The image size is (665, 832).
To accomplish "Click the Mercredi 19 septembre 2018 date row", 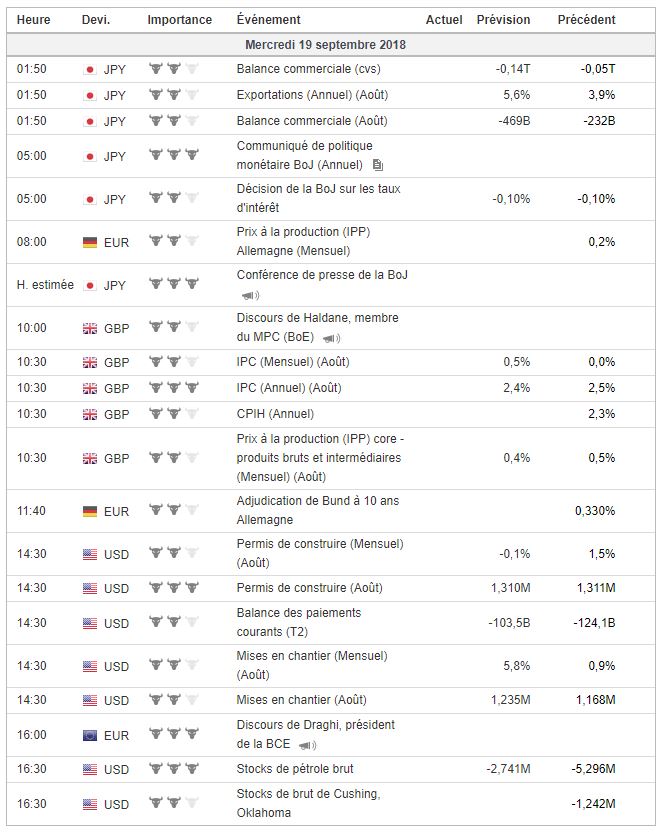I will [325, 45].
